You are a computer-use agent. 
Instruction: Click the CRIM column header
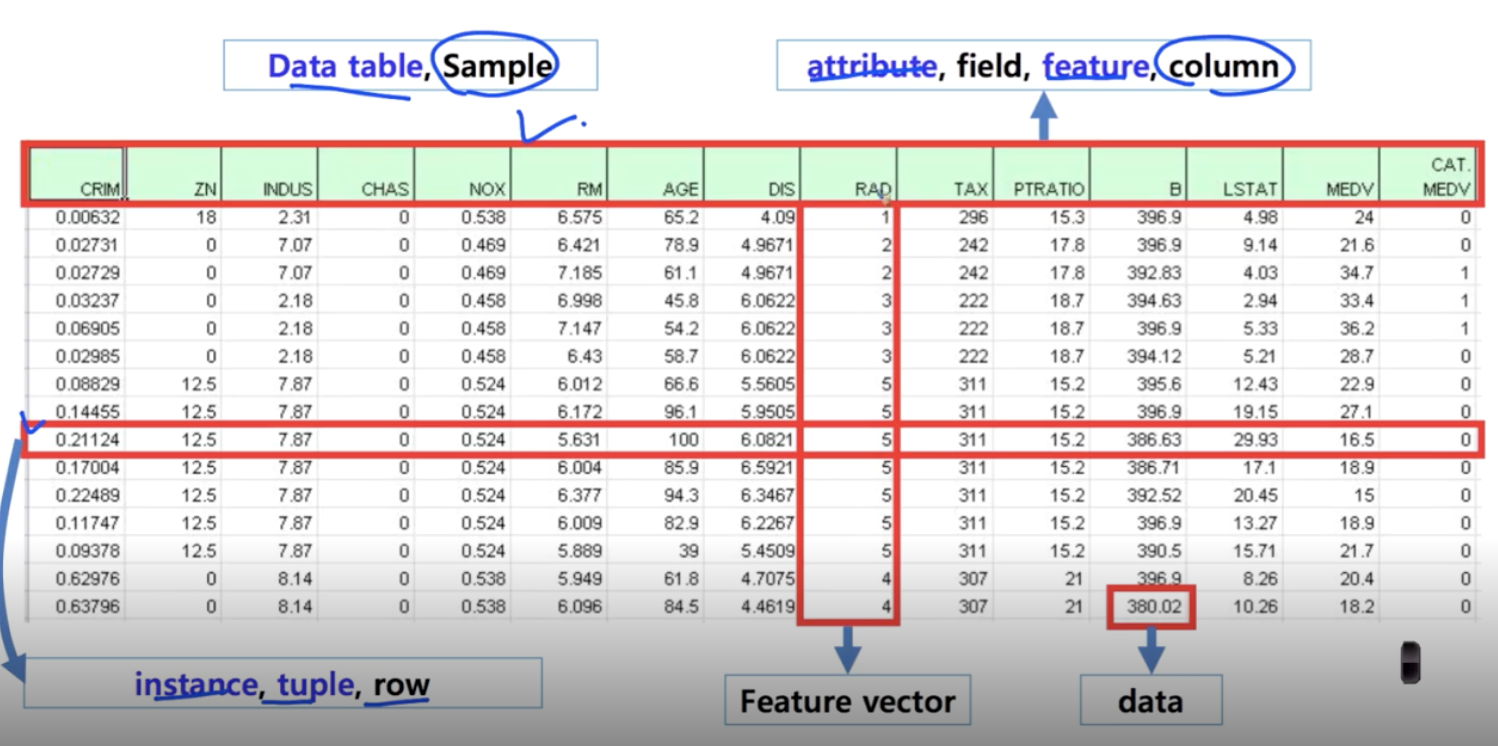coord(77,175)
